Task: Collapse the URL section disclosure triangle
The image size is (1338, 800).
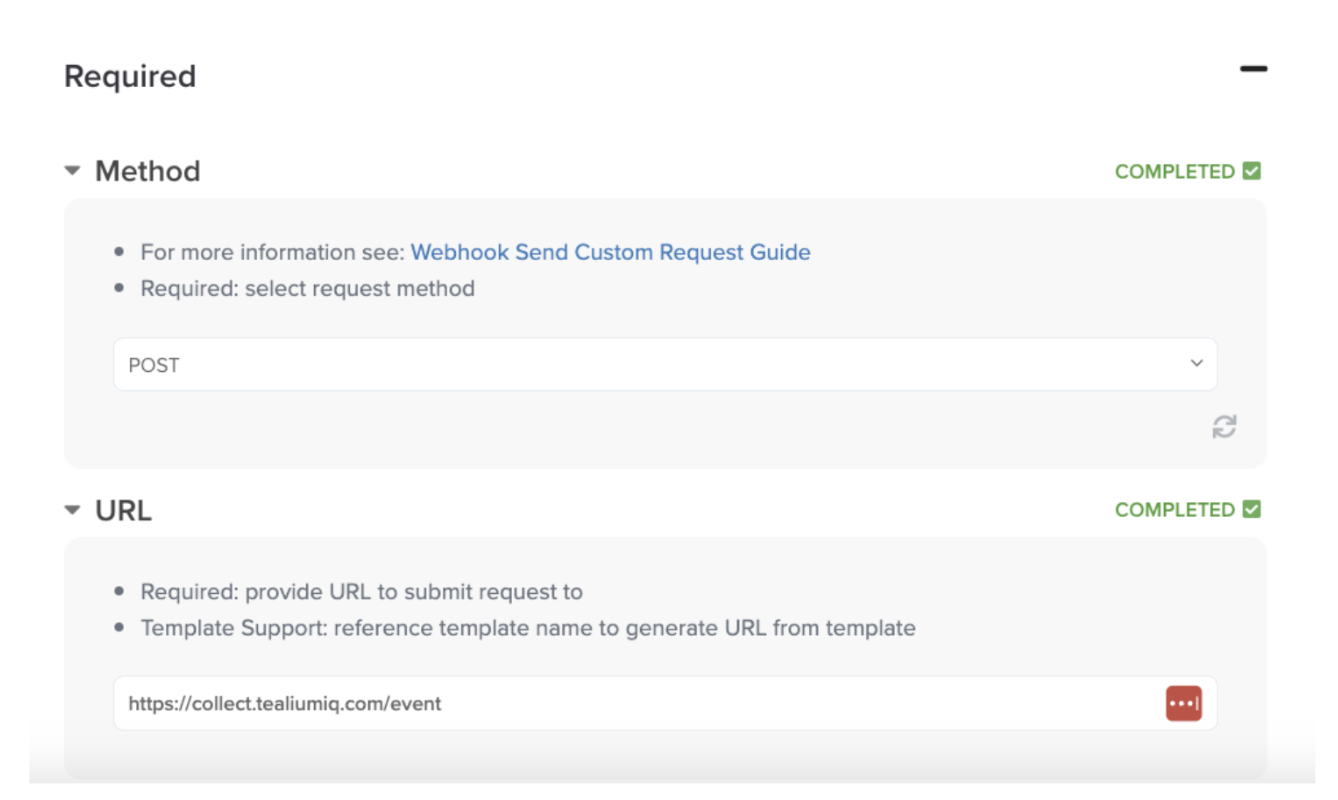Action: 72,510
